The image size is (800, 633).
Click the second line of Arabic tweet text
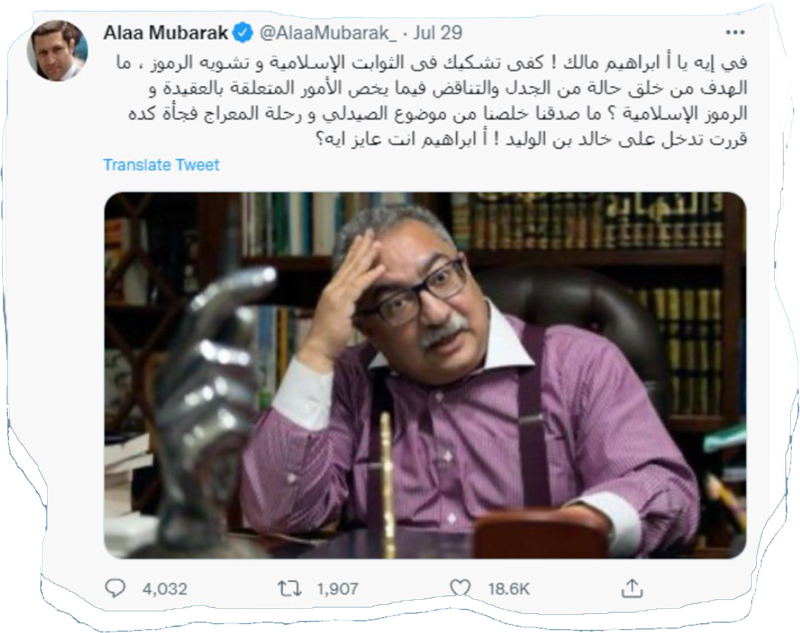(448, 89)
